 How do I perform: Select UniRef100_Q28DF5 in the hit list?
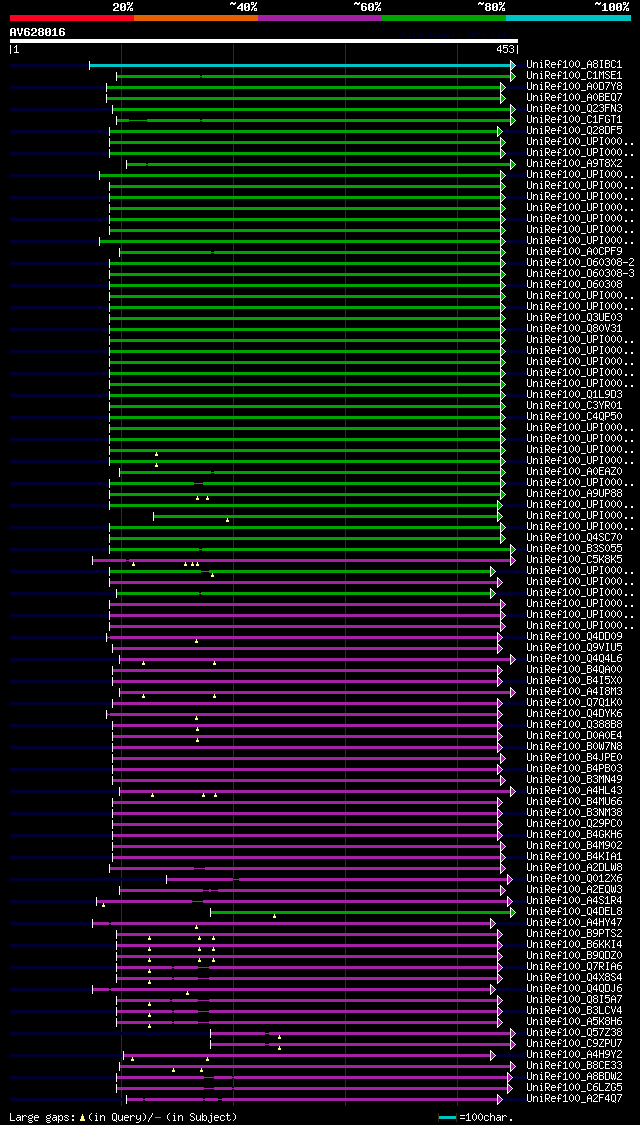click(x=574, y=131)
